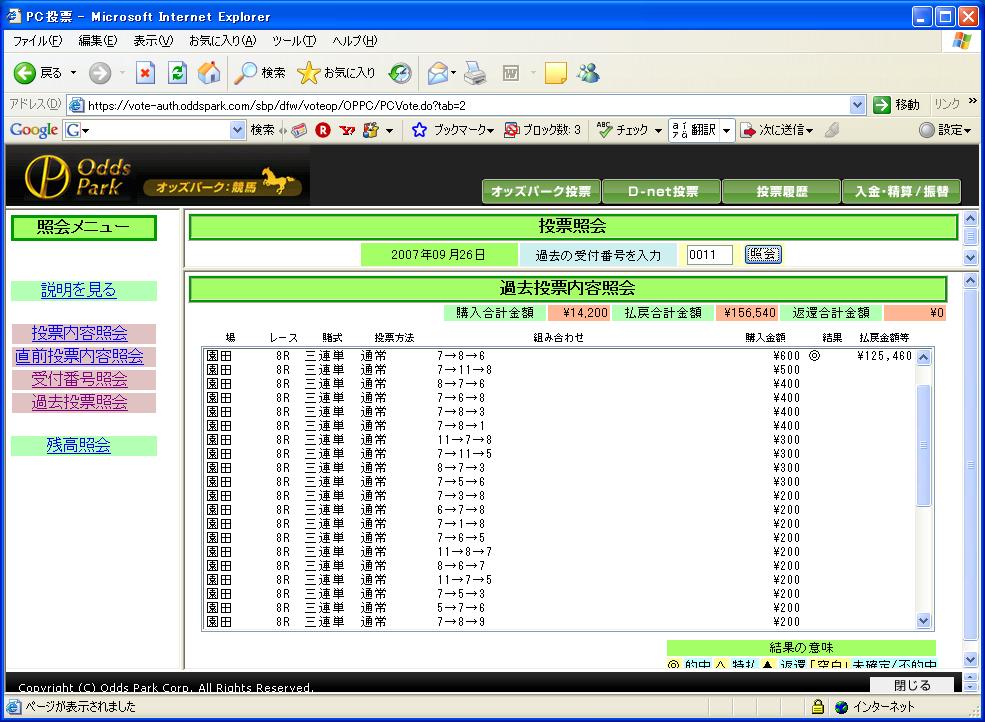
Task: Open the Messenger people icon
Action: coord(589,74)
